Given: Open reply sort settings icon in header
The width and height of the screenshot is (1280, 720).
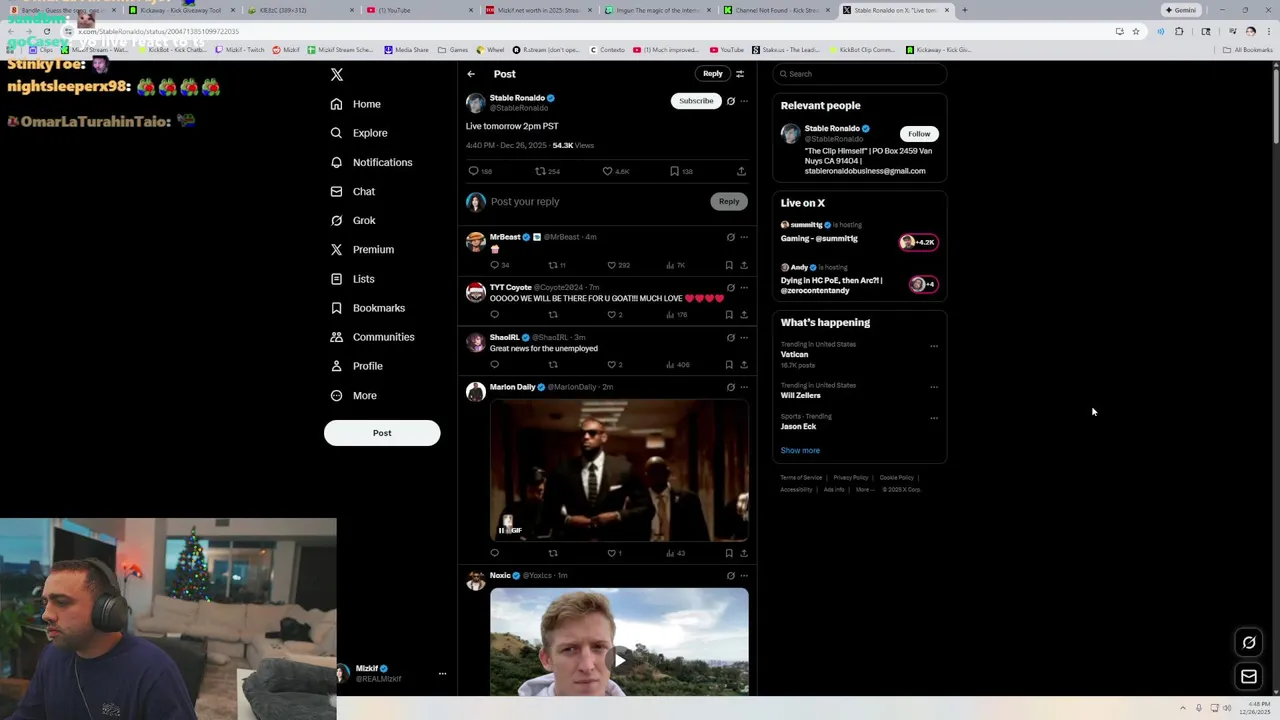Looking at the screenshot, I should (740, 74).
